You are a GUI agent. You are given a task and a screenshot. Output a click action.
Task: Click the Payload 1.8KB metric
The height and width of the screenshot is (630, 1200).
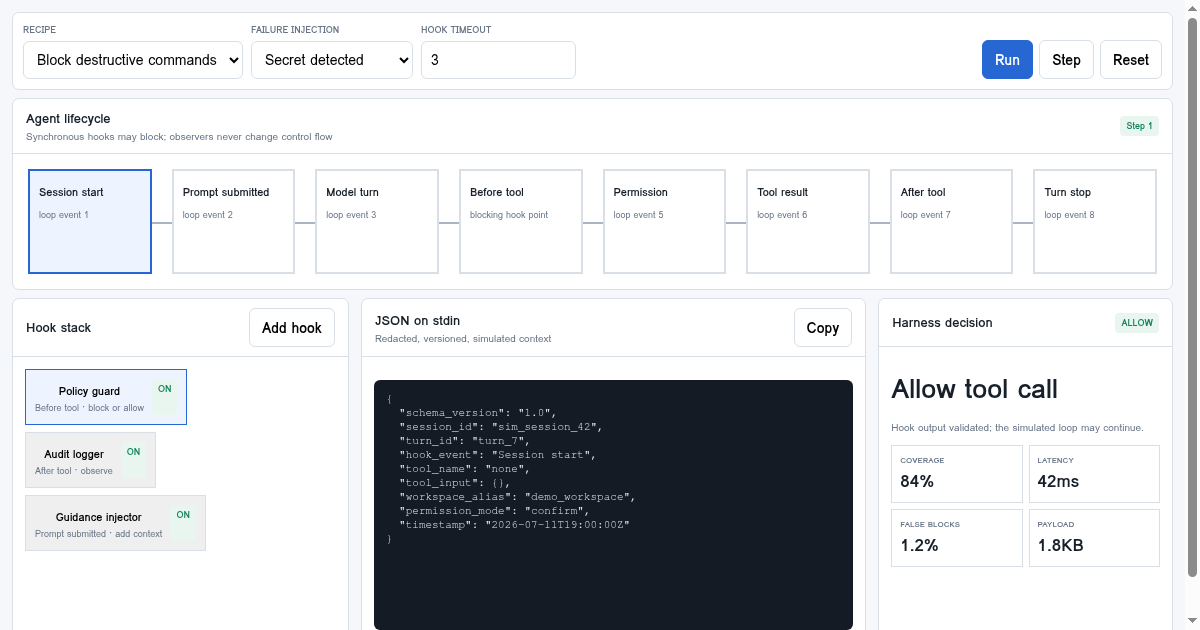point(1094,538)
